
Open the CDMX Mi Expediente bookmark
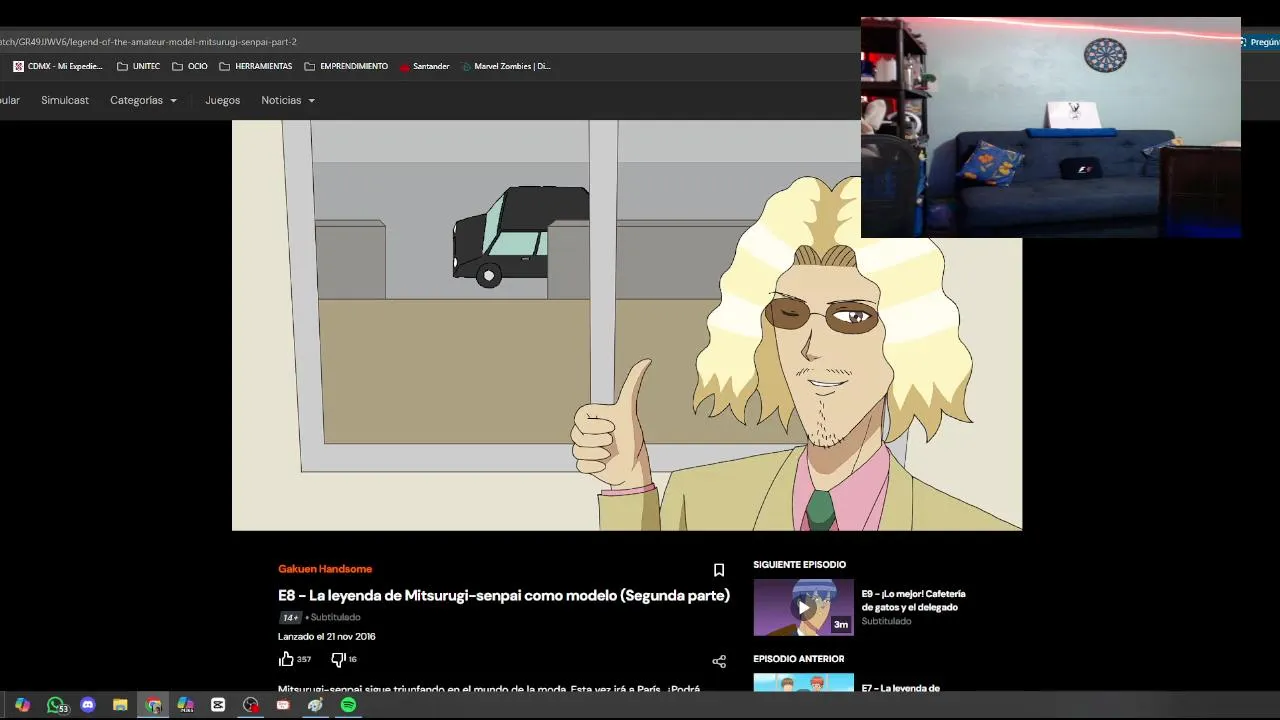coord(57,66)
